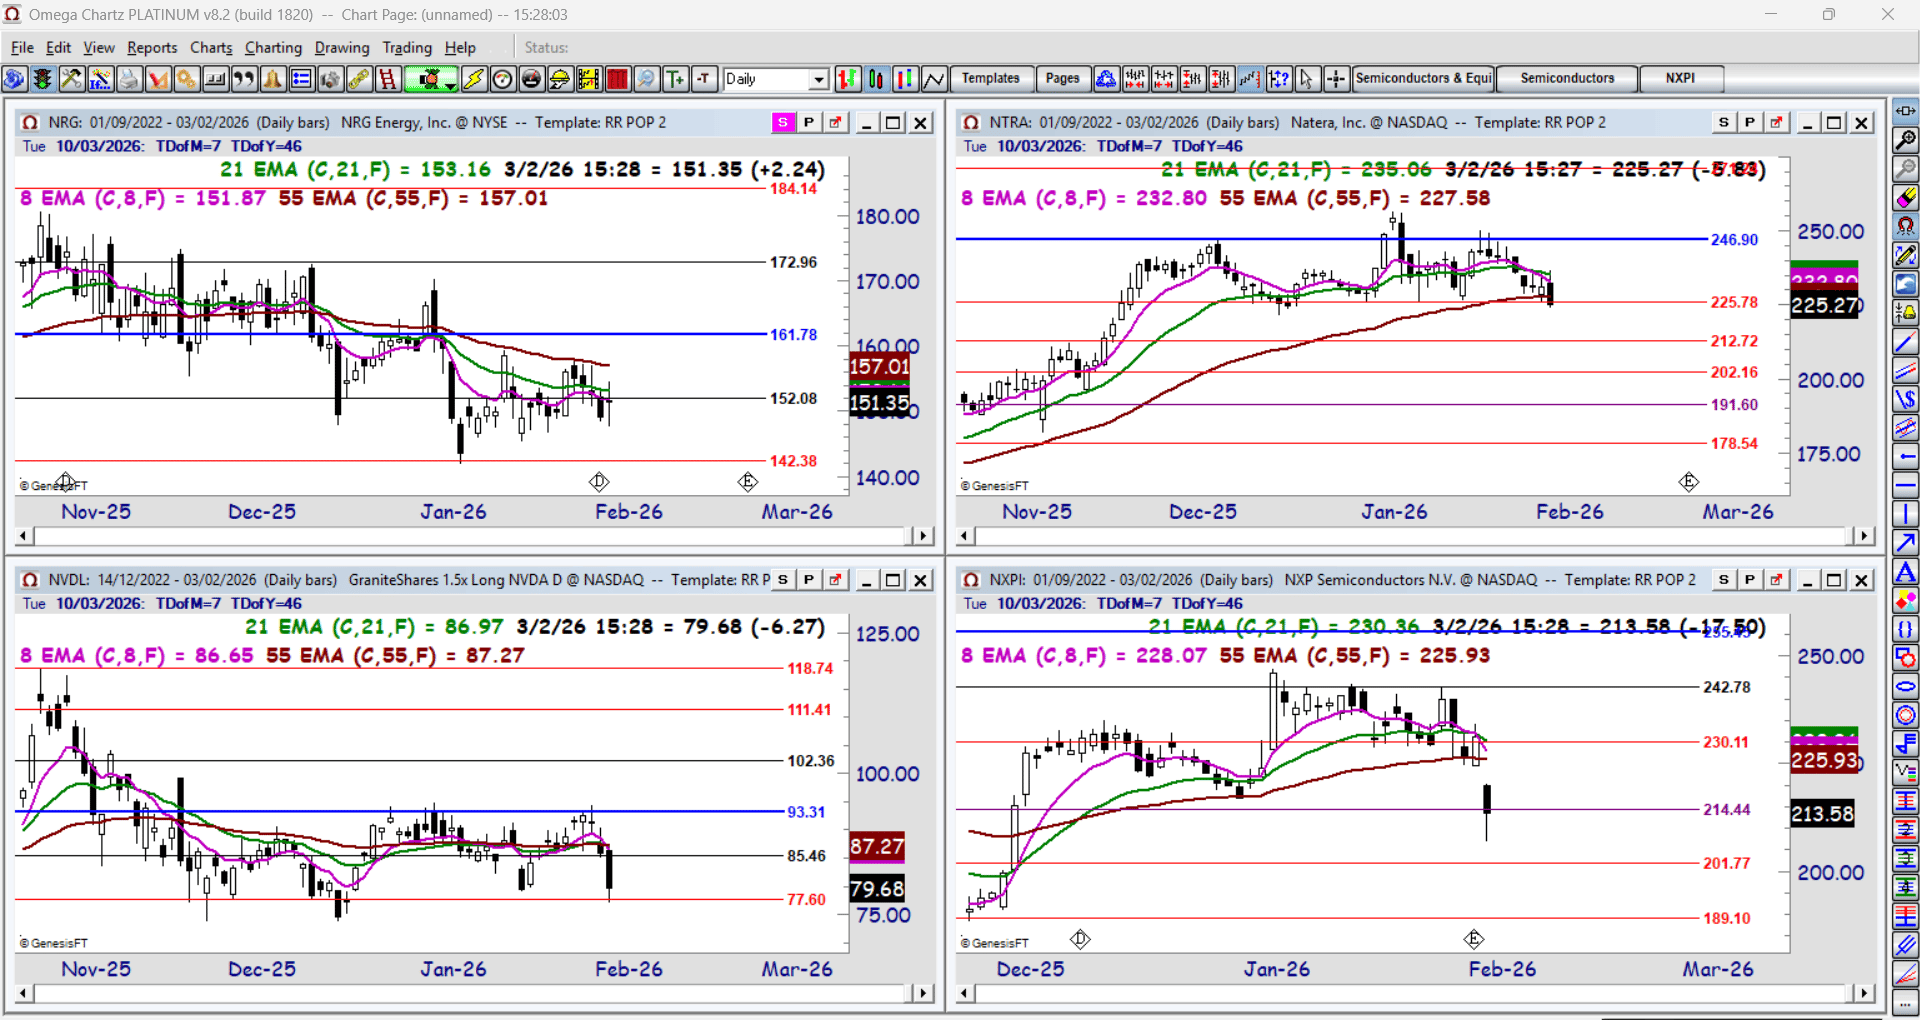
Task: Switch to line chart style
Action: [x=934, y=79]
